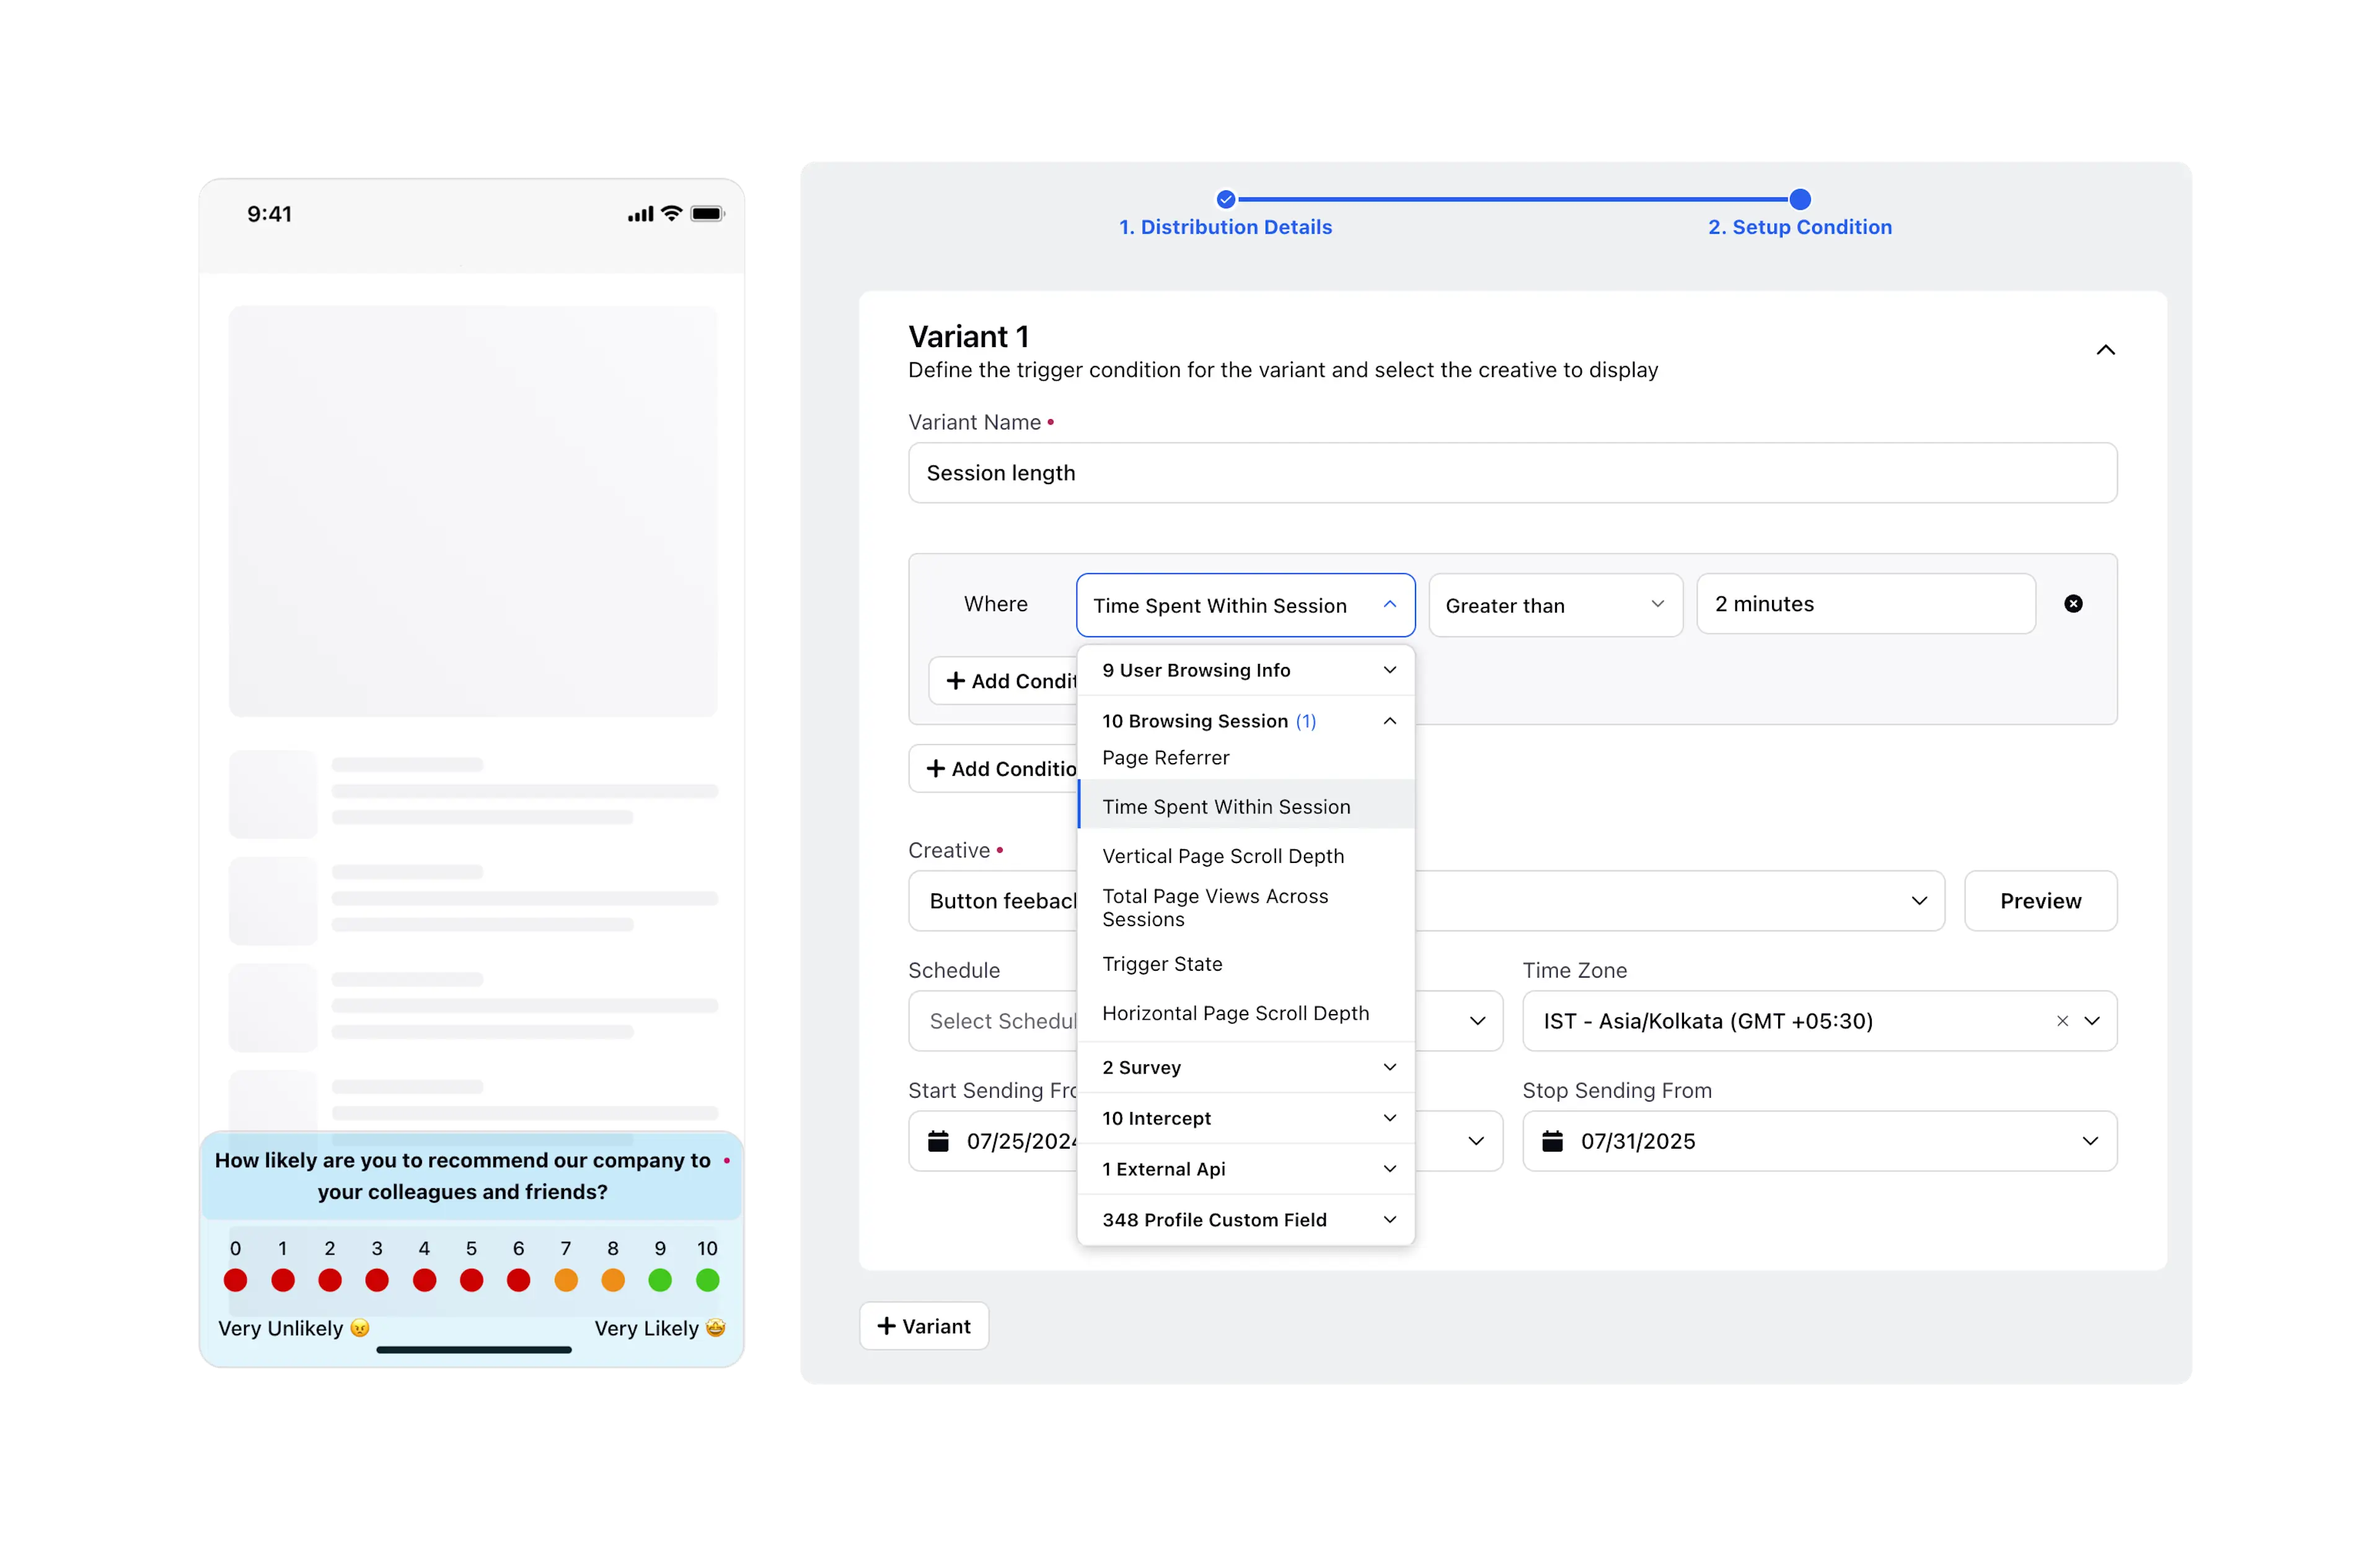Select NPS rating 10 green dot

(x=707, y=1280)
